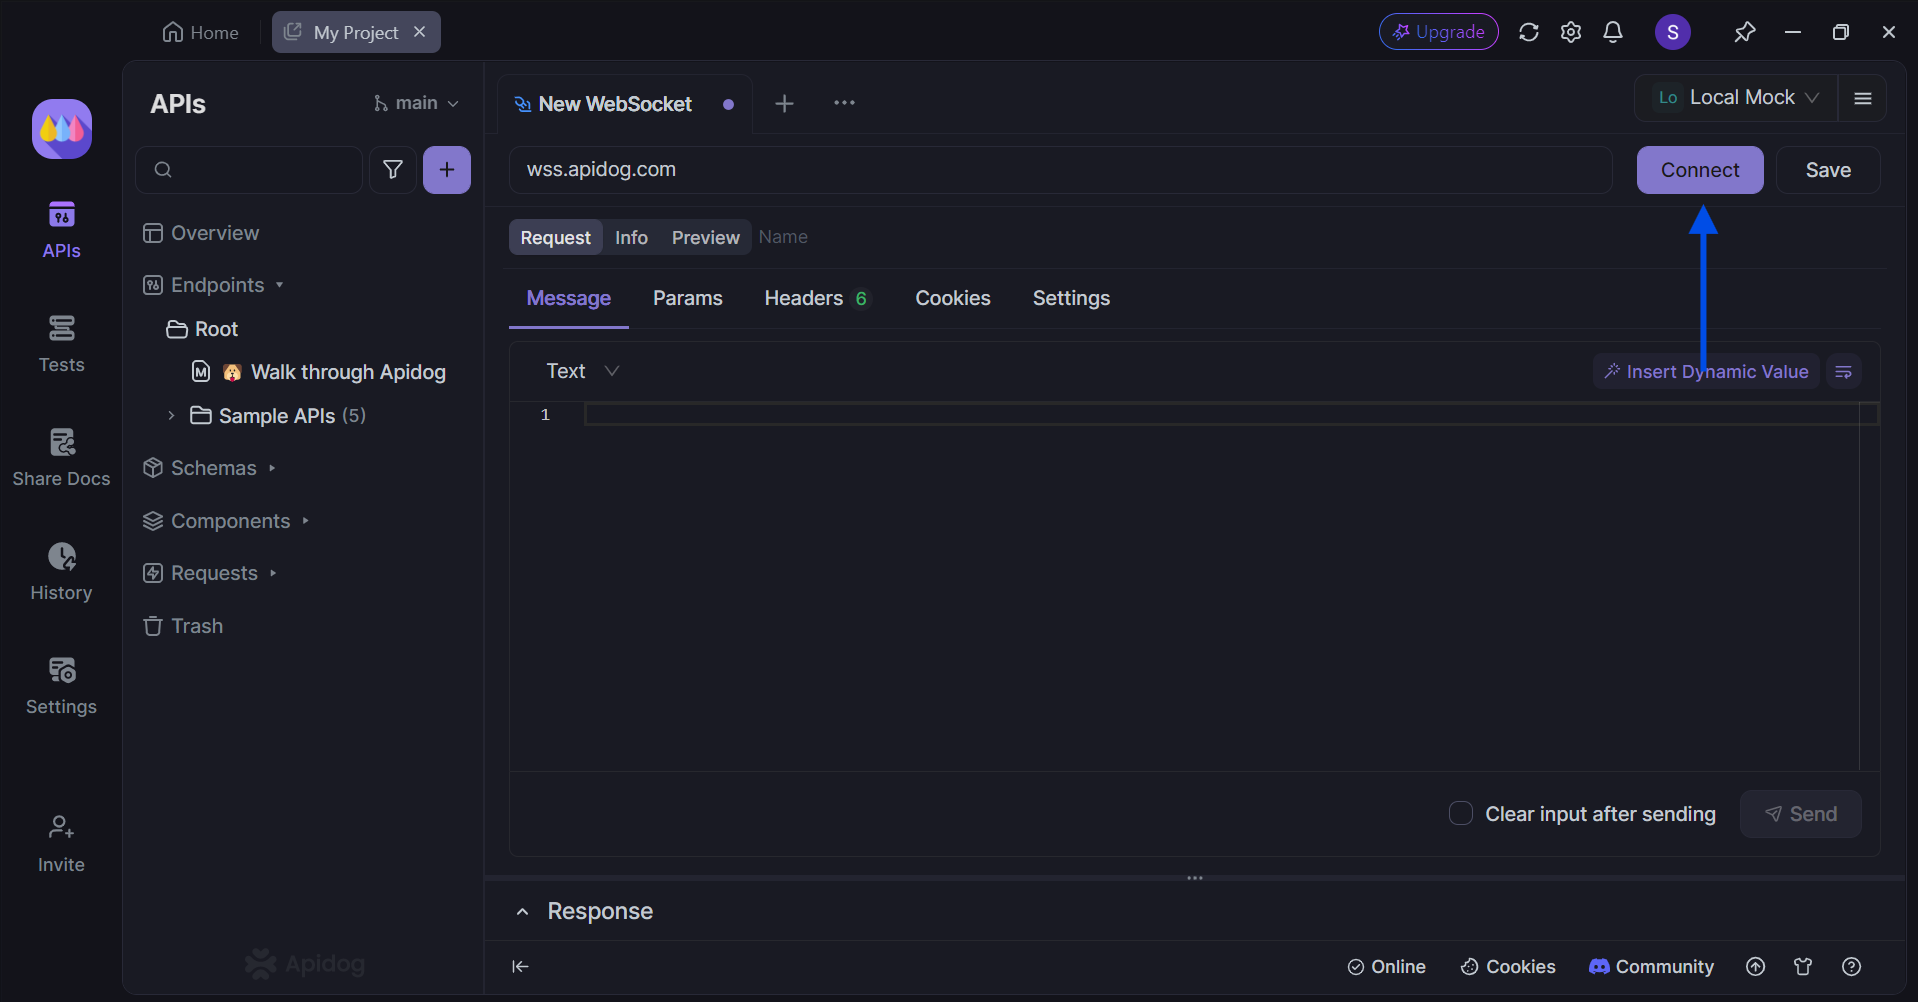Open History in left sidebar
Screen dimensions: 1918x1002
click(x=61, y=572)
